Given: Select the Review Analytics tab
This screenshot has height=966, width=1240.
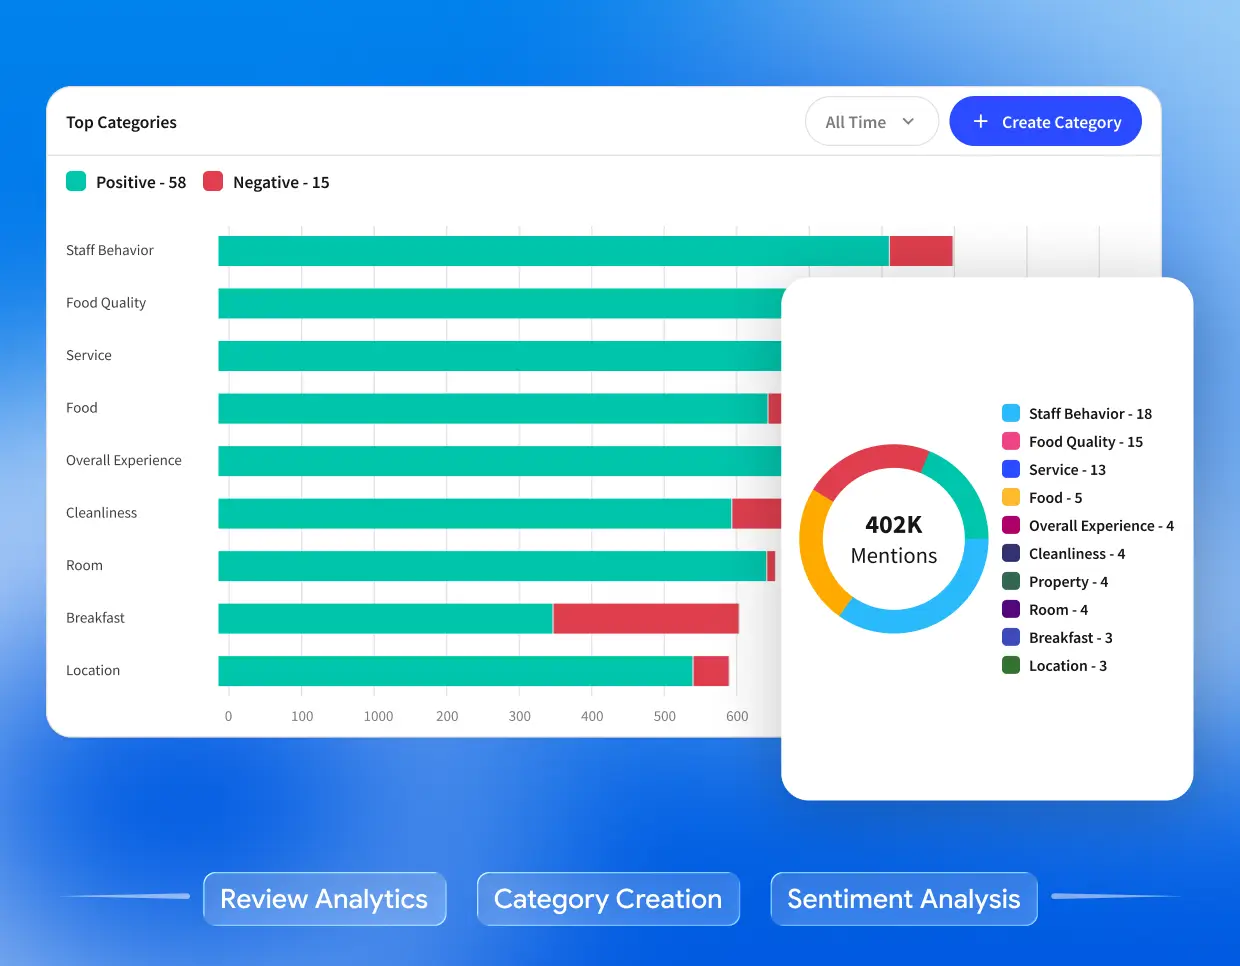Looking at the screenshot, I should (x=324, y=899).
